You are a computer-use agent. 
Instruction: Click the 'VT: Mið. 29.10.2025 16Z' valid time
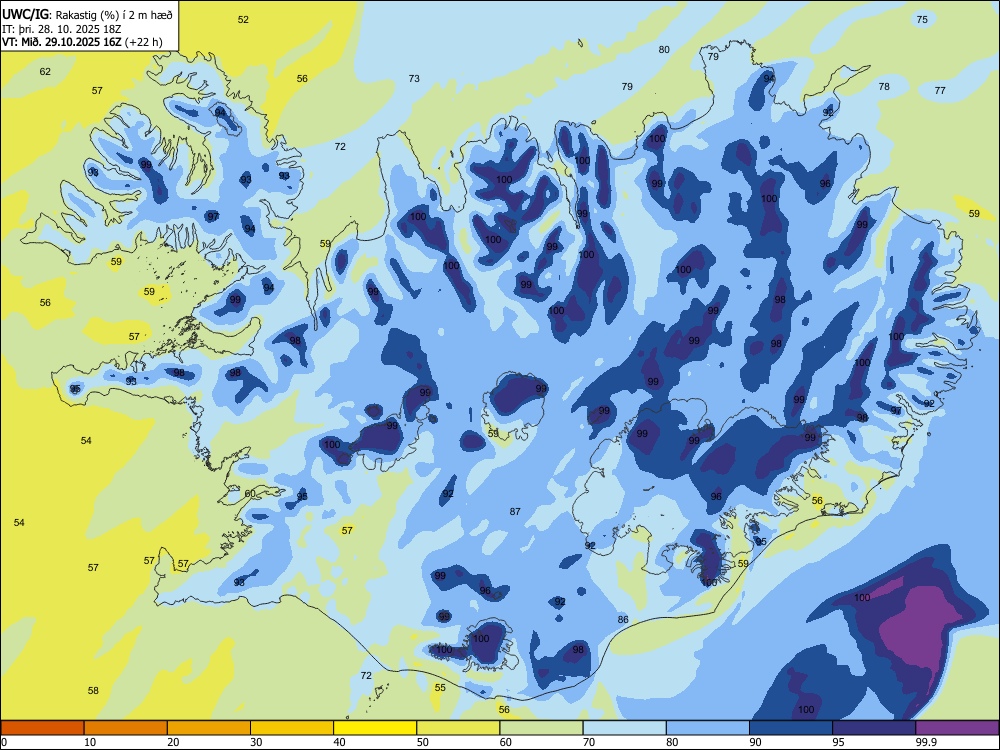[x=63, y=43]
